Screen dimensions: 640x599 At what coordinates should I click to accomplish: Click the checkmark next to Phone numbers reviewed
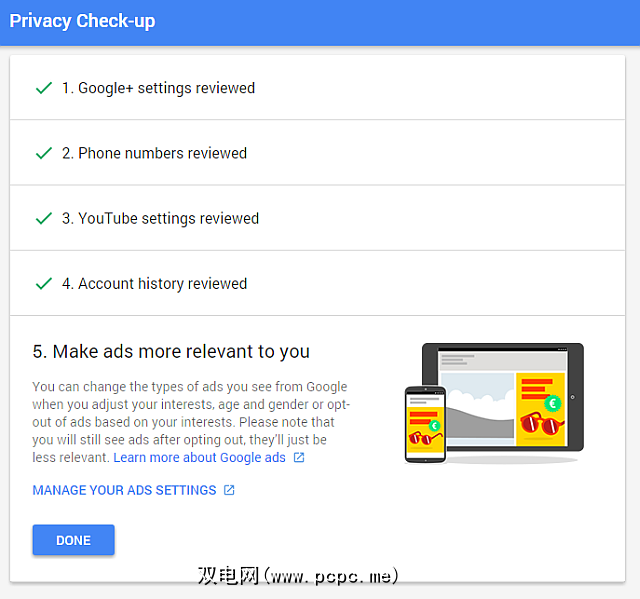[43, 153]
